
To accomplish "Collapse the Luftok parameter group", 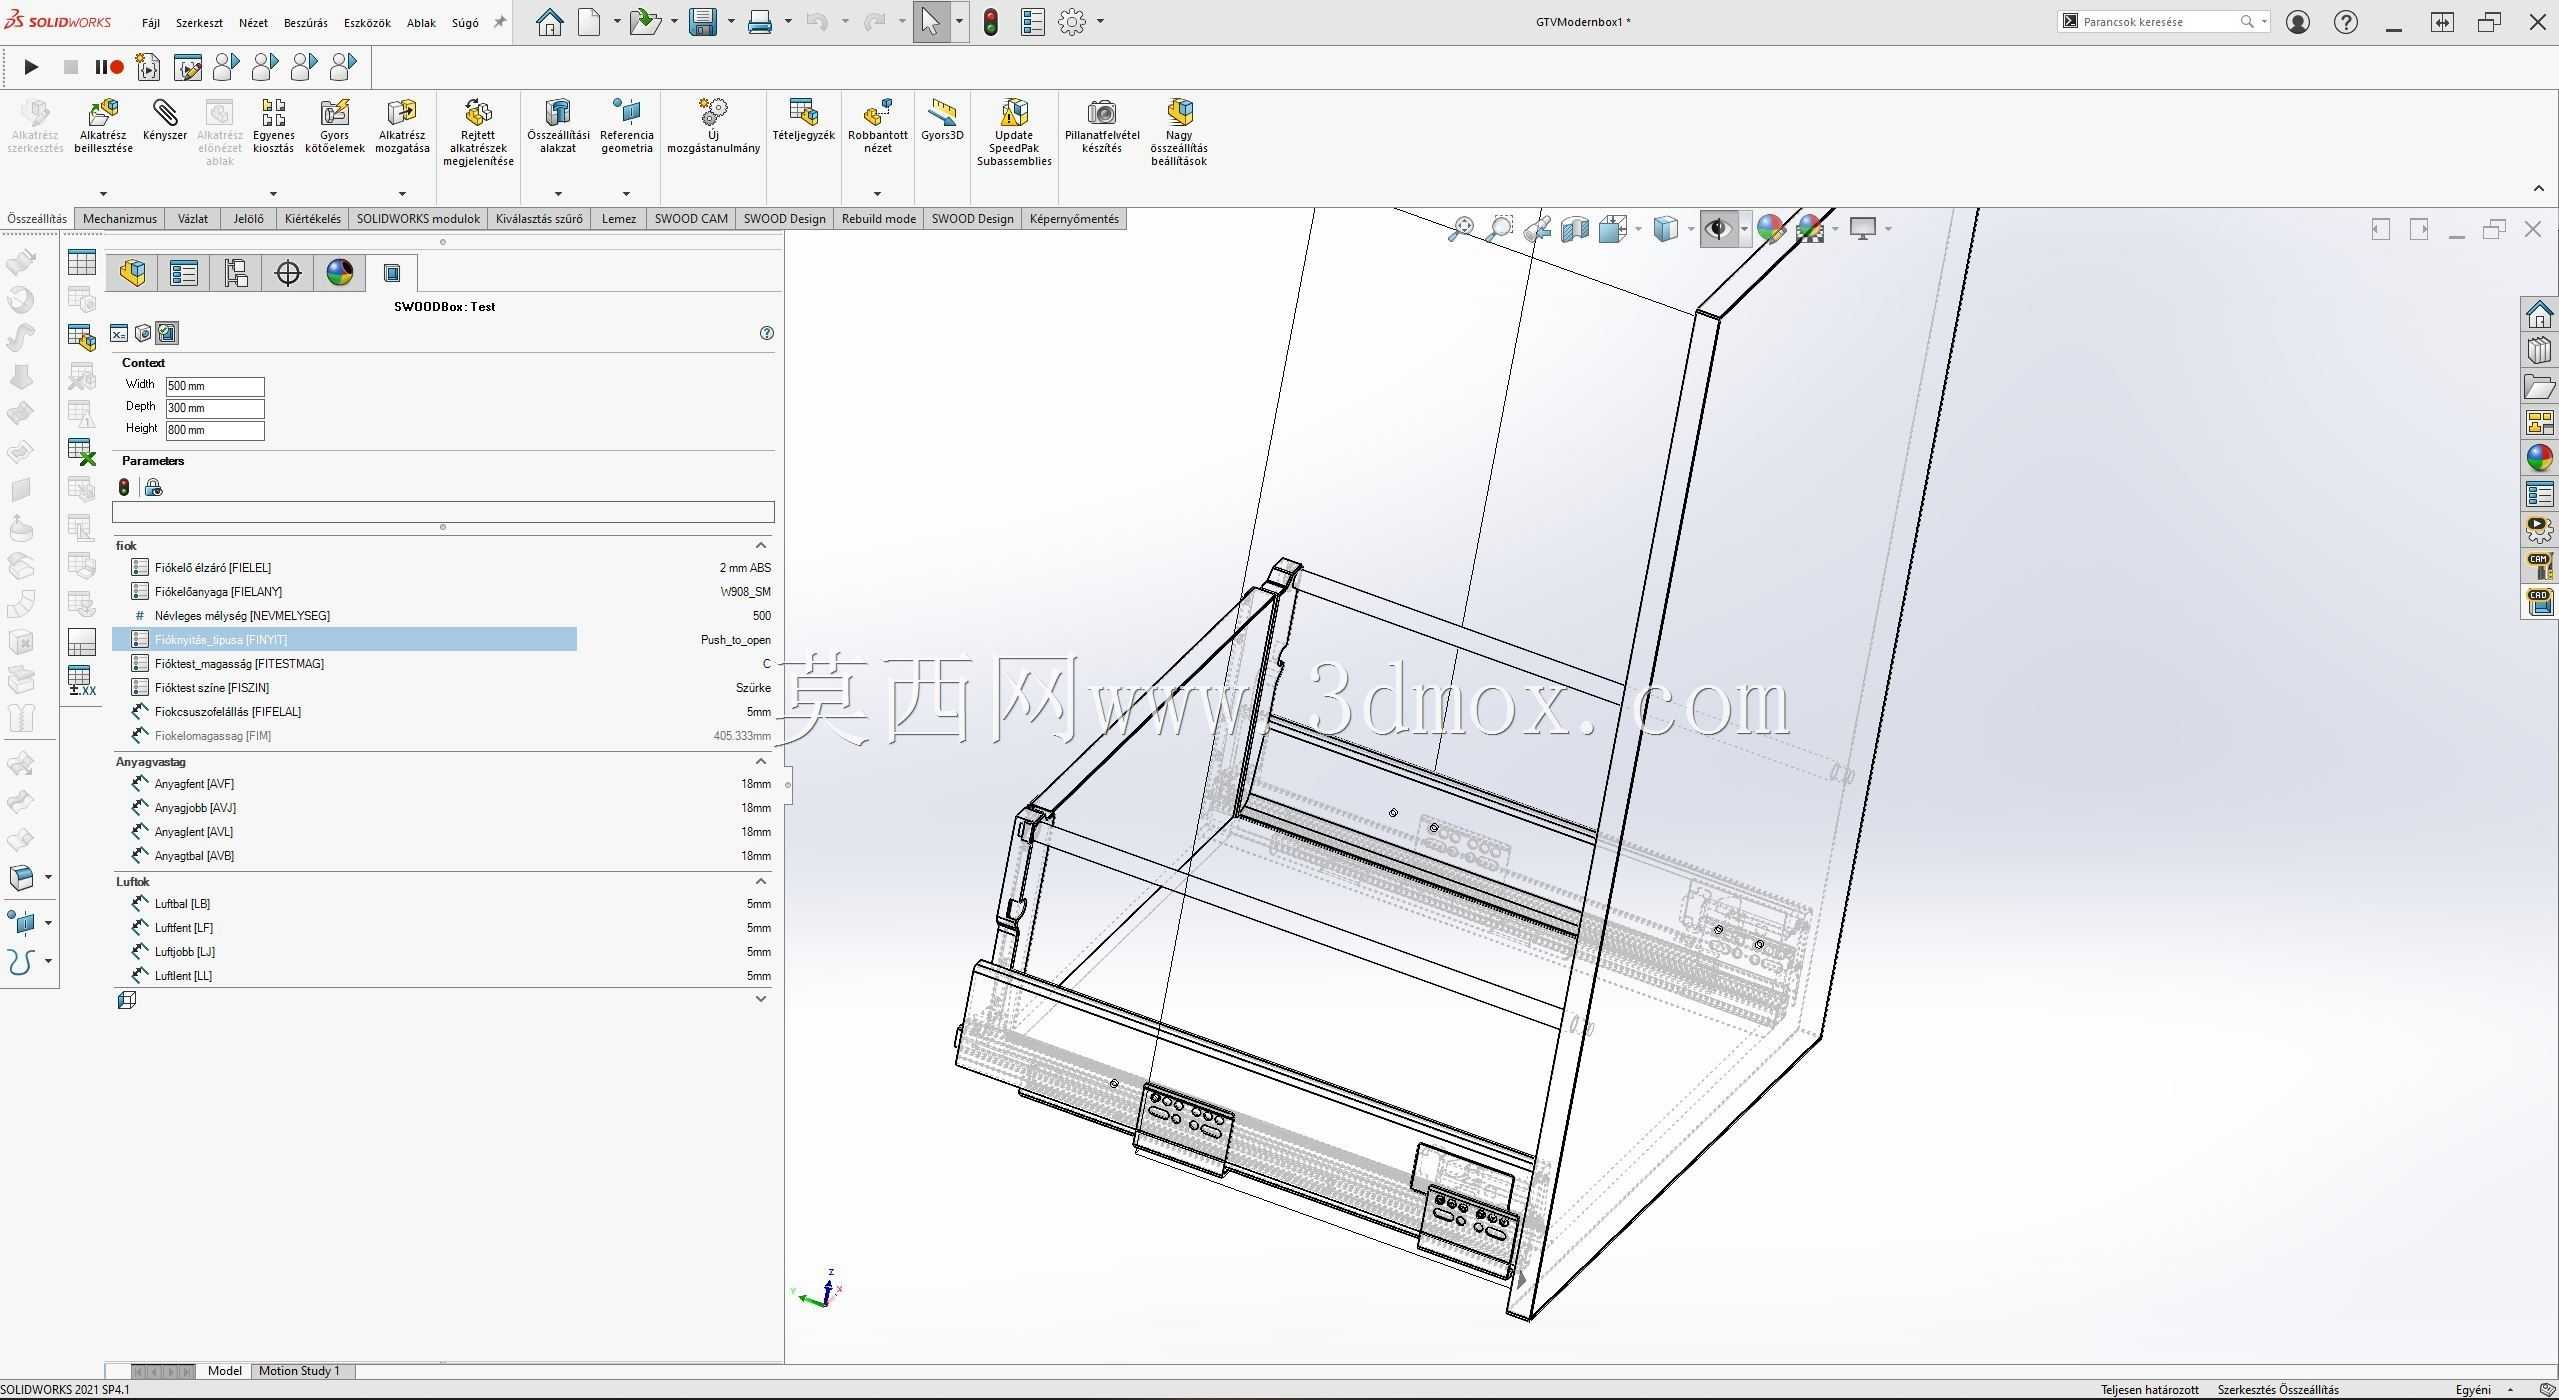I will click(761, 881).
